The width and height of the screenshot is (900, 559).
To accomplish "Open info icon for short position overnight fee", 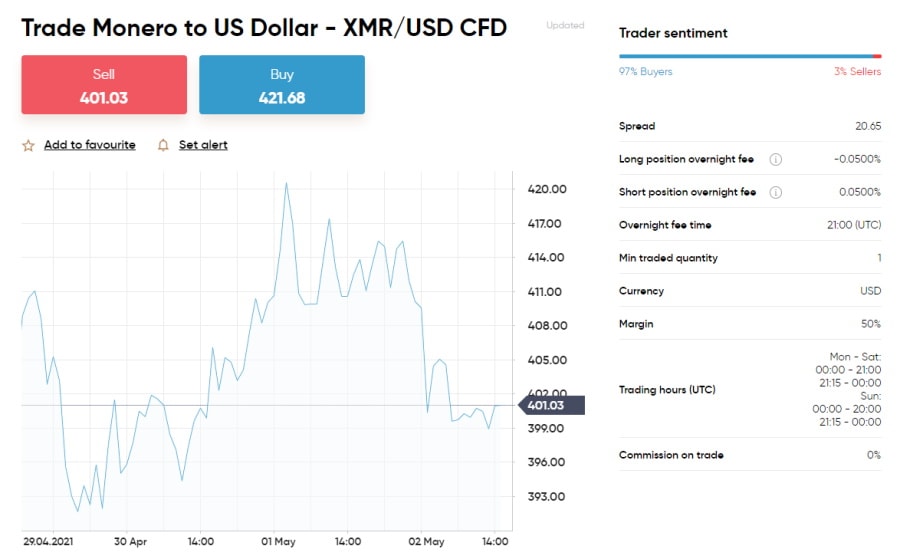I will [x=775, y=192].
